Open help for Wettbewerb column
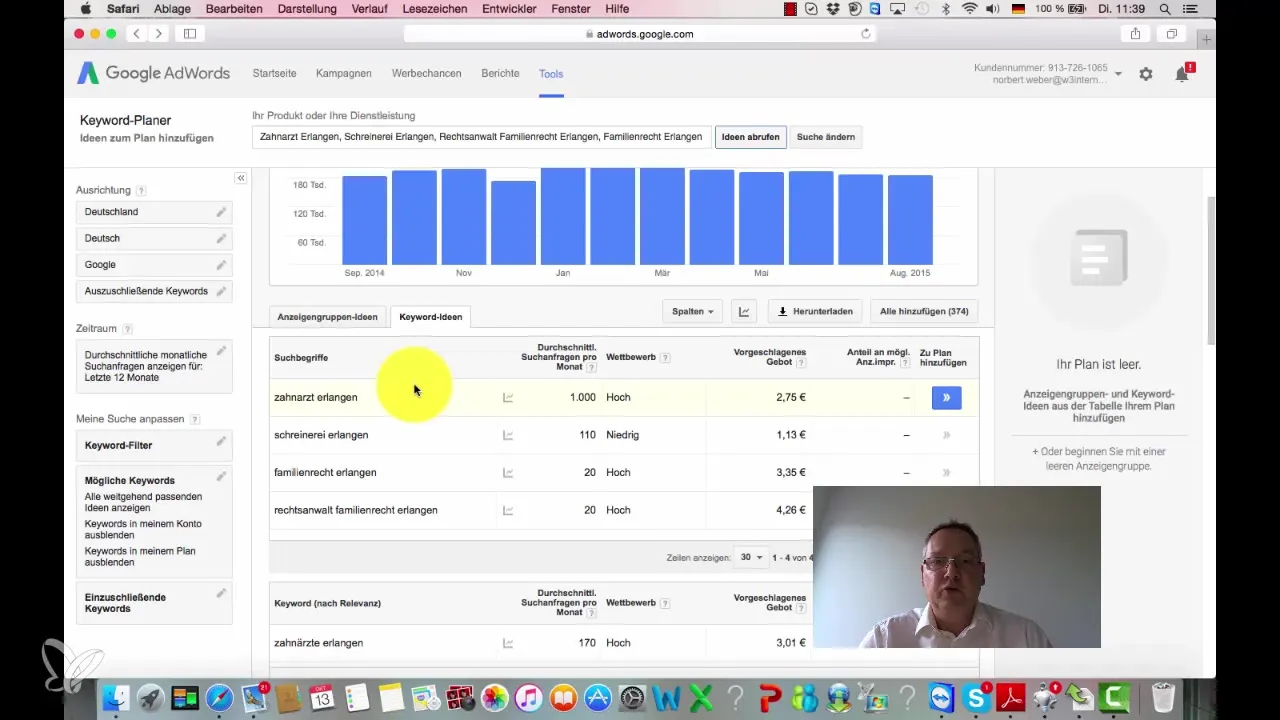This screenshot has height=720, width=1280. [x=665, y=358]
